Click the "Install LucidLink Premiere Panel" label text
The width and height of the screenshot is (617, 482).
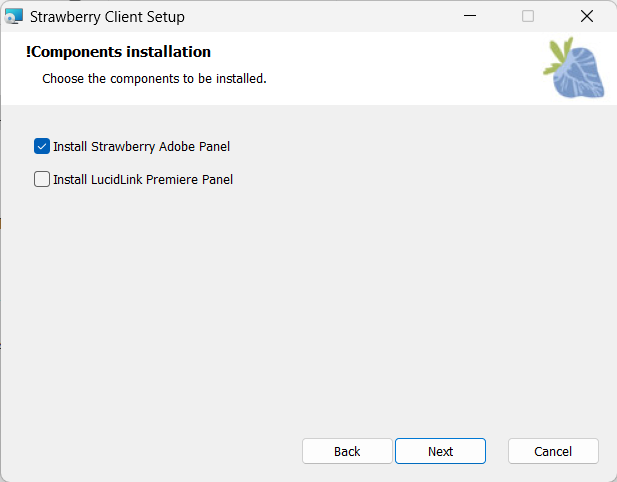coord(143,180)
